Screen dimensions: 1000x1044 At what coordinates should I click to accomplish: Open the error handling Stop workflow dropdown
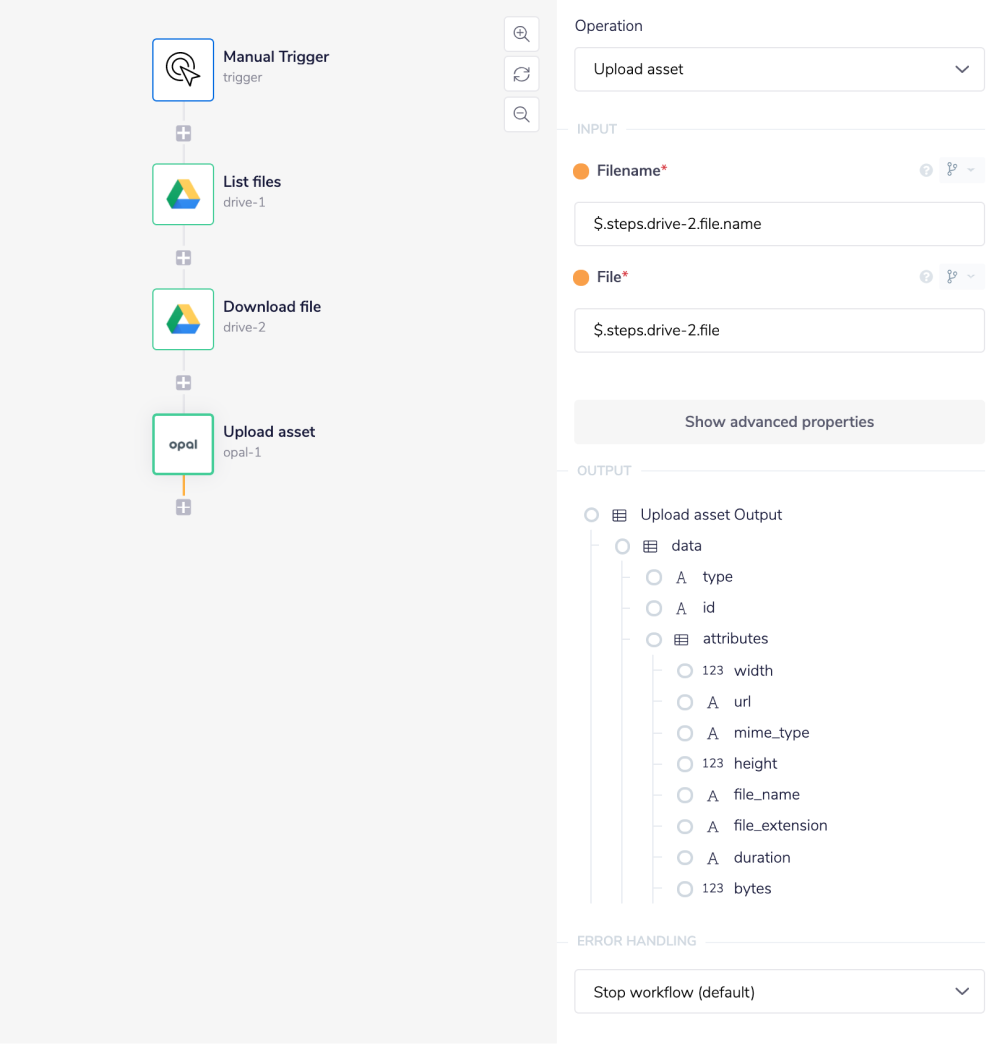click(x=779, y=992)
